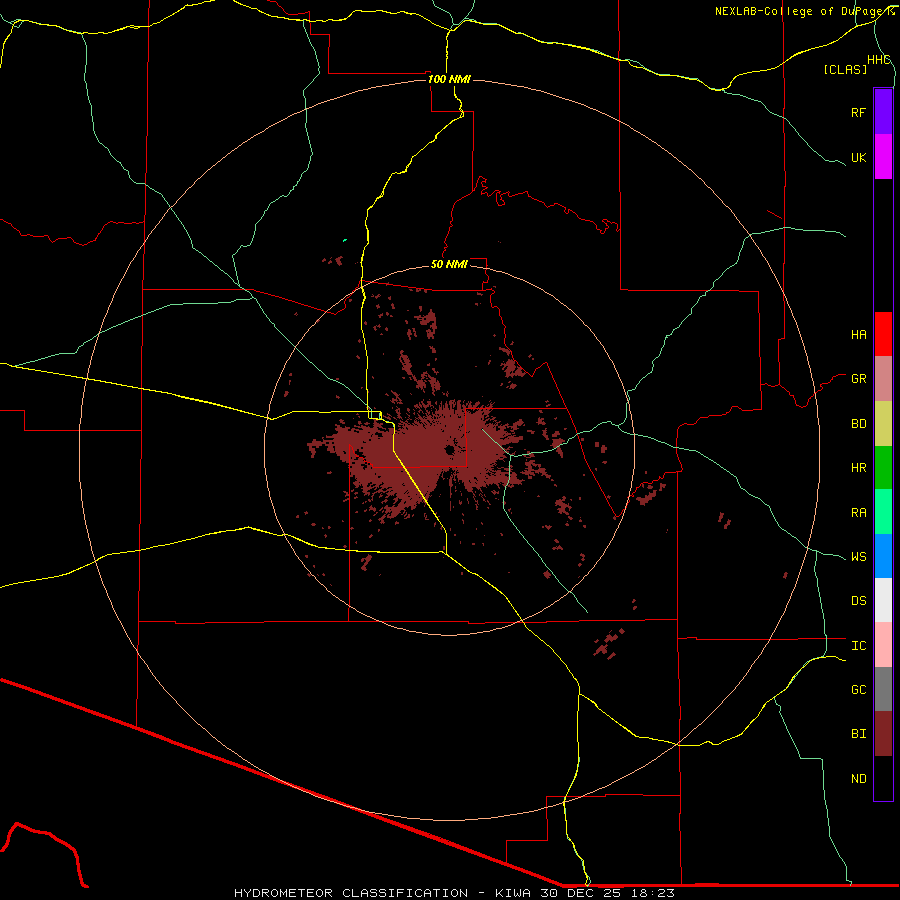Click the RA light-green legend swatch
This screenshot has height=900, width=900.
click(883, 512)
